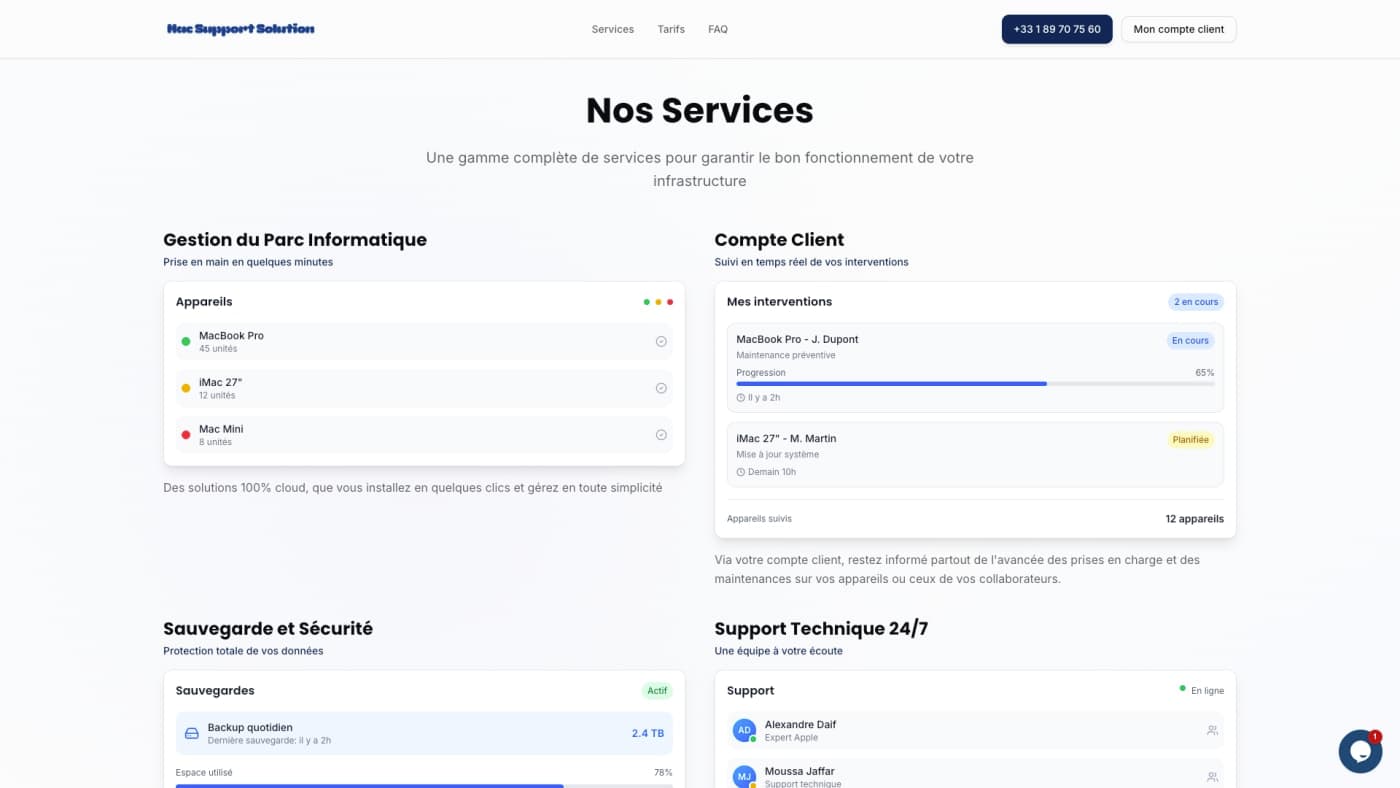Click the check icon on iMac 27" row

[661, 389]
